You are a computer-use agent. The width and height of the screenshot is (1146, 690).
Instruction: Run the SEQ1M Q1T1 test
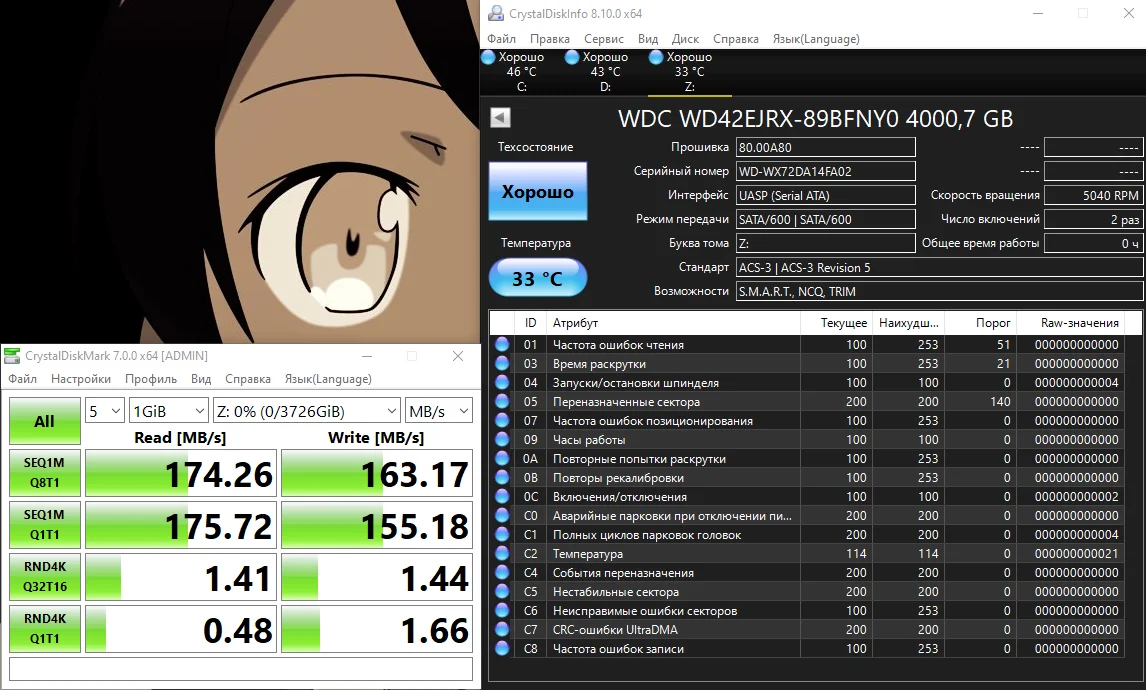[45, 525]
